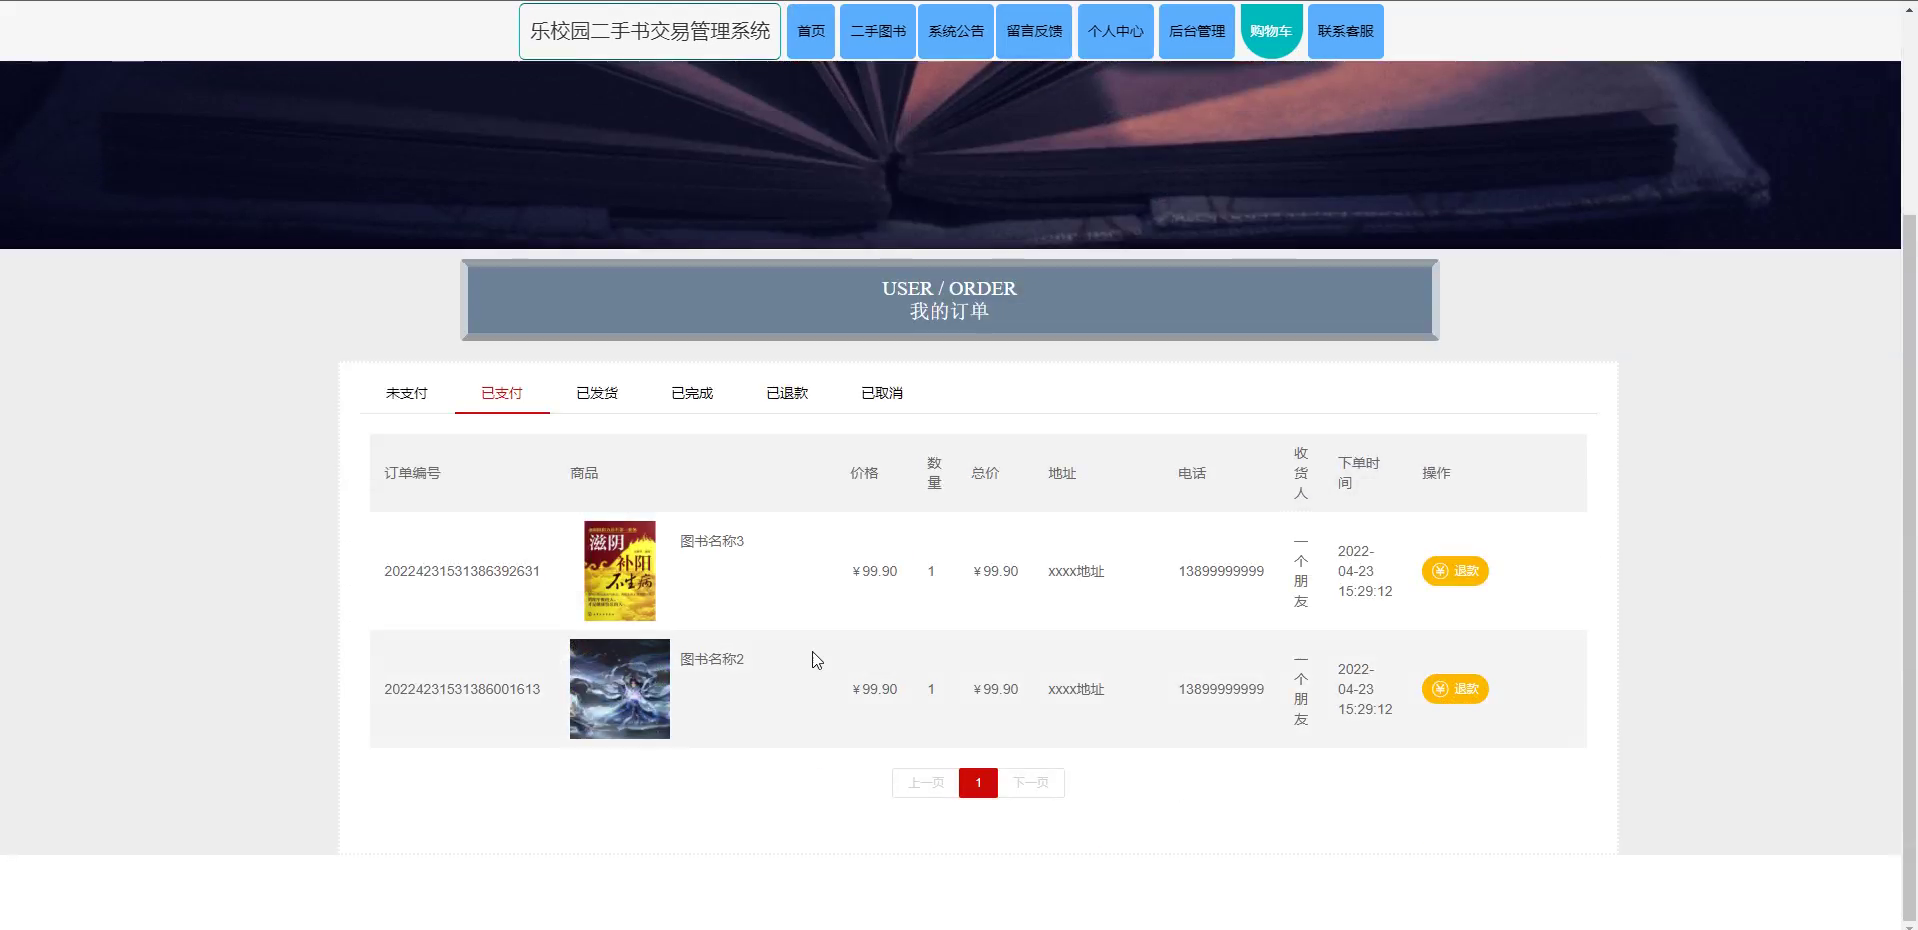Click the phone number in 图书名称3 row
The image size is (1918, 930).
(x=1221, y=571)
